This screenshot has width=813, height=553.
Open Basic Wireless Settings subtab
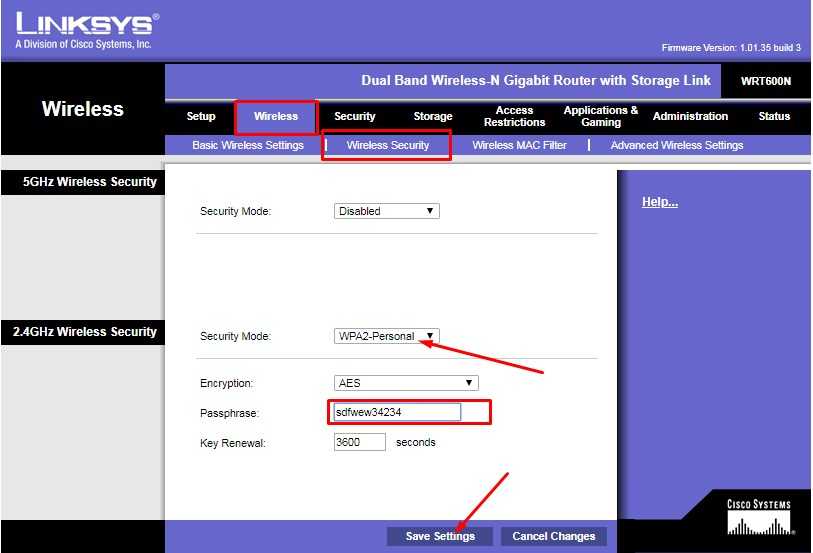tap(248, 145)
